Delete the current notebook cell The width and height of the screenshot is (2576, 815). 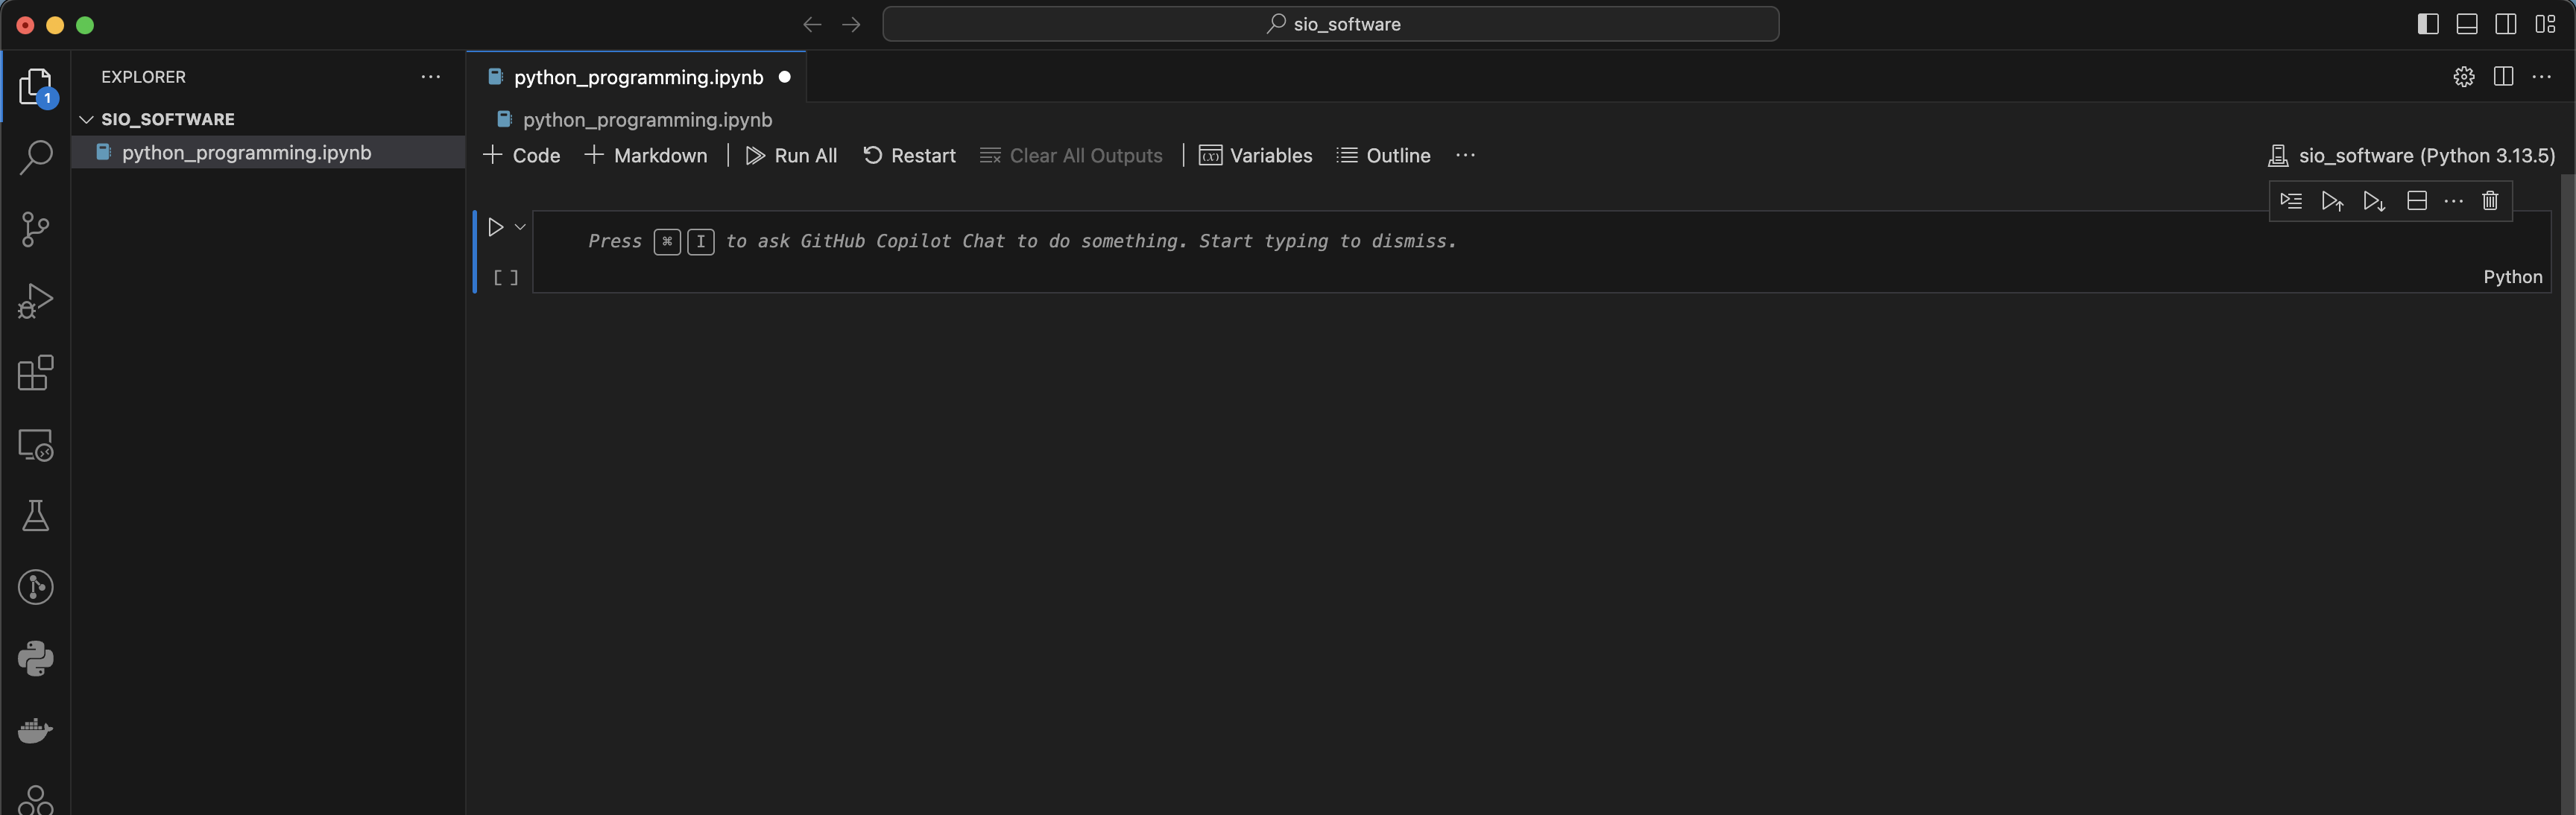tap(2490, 201)
